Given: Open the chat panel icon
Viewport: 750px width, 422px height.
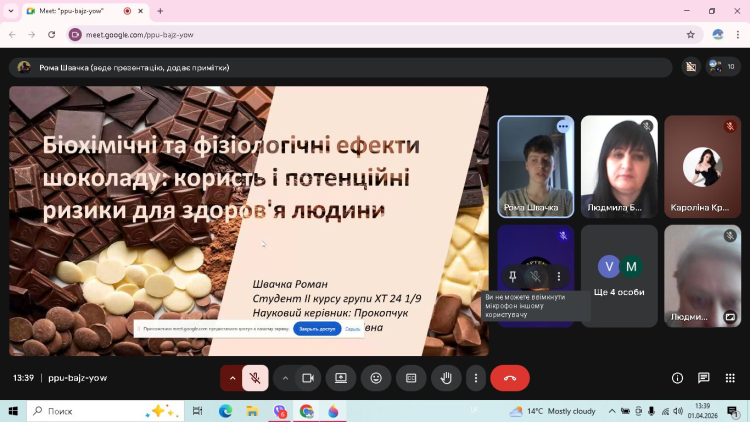Looking at the screenshot, I should (704, 378).
